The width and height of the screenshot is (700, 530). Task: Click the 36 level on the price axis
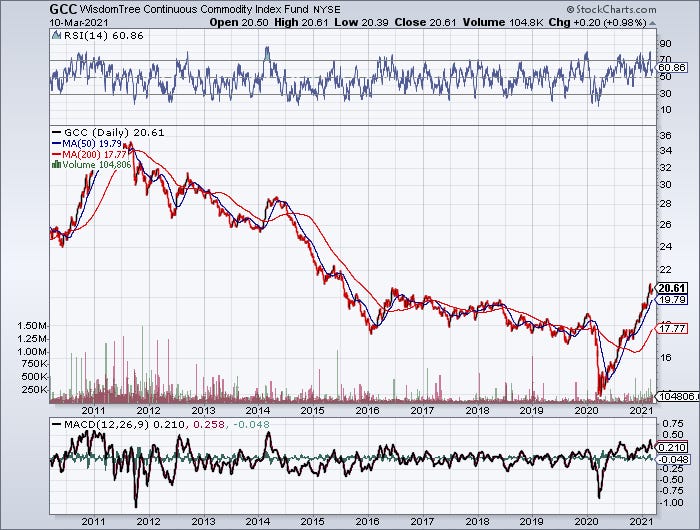(665, 136)
